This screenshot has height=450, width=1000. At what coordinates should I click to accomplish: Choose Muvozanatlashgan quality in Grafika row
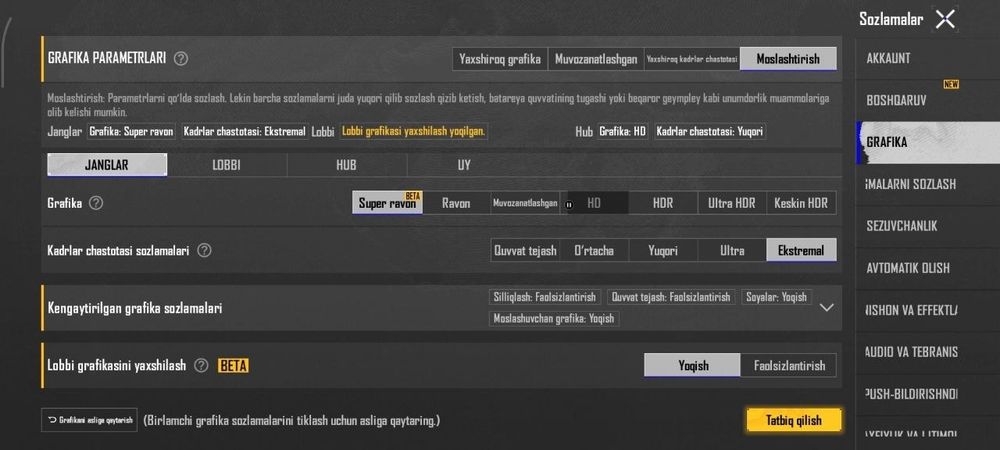click(525, 203)
